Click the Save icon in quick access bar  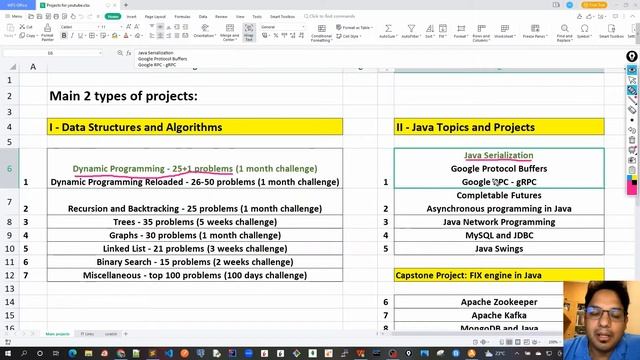click(39, 16)
